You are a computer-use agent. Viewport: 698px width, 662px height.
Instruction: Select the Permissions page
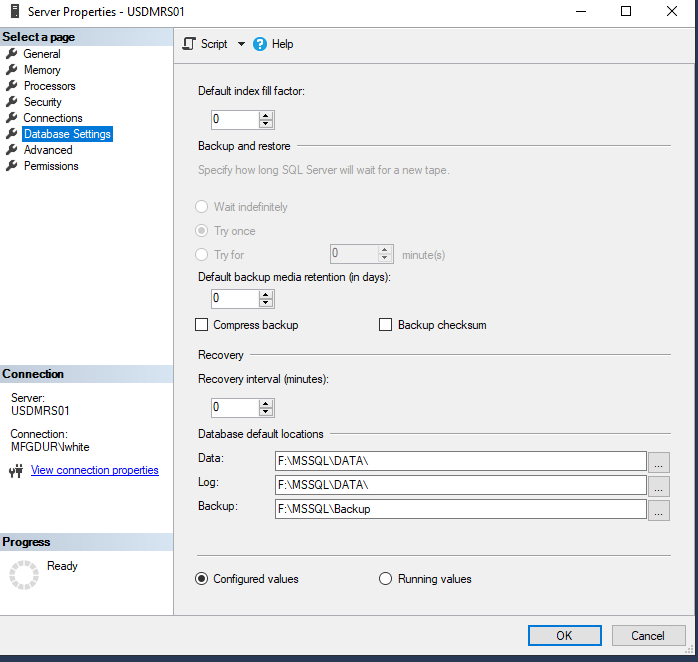coord(51,166)
